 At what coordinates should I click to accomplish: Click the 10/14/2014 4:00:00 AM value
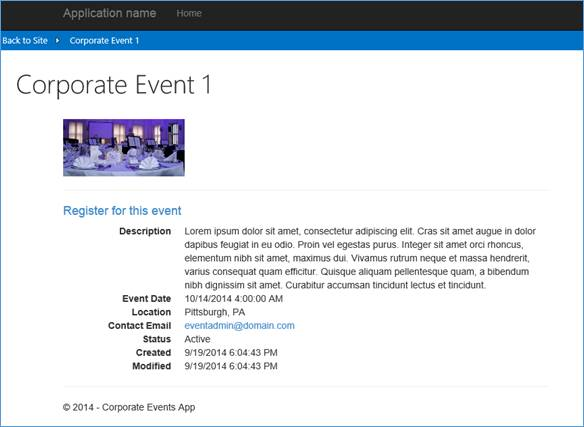(x=234, y=298)
